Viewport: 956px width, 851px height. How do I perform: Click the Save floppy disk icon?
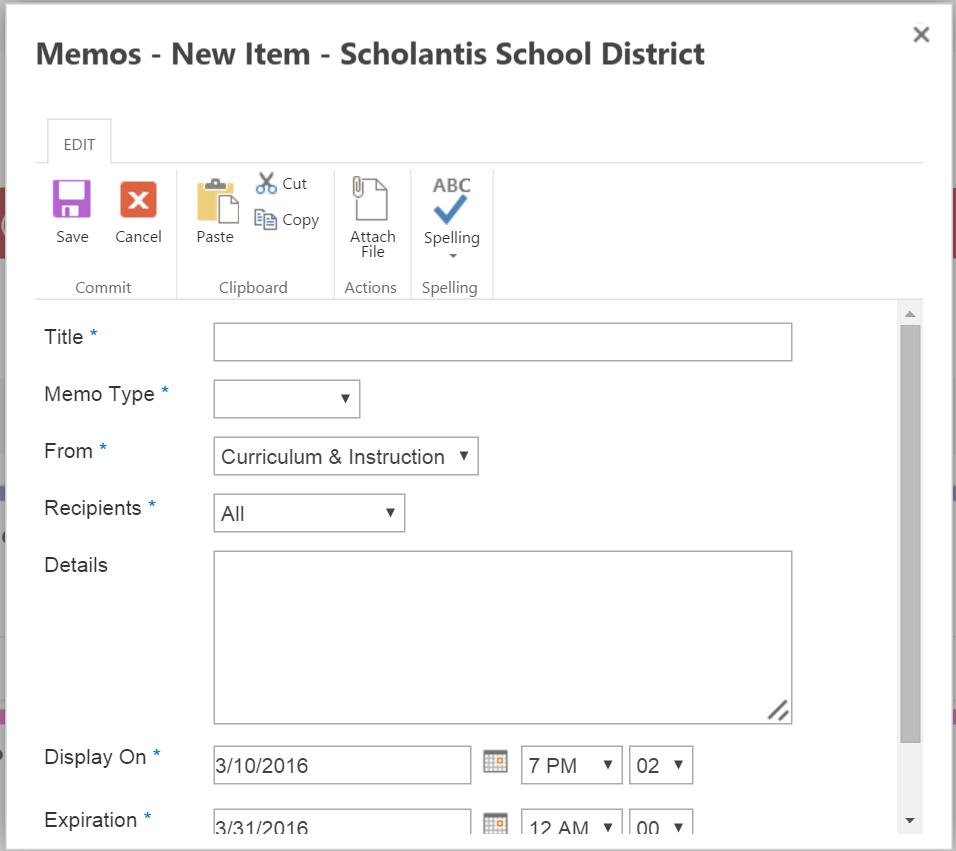pos(72,199)
